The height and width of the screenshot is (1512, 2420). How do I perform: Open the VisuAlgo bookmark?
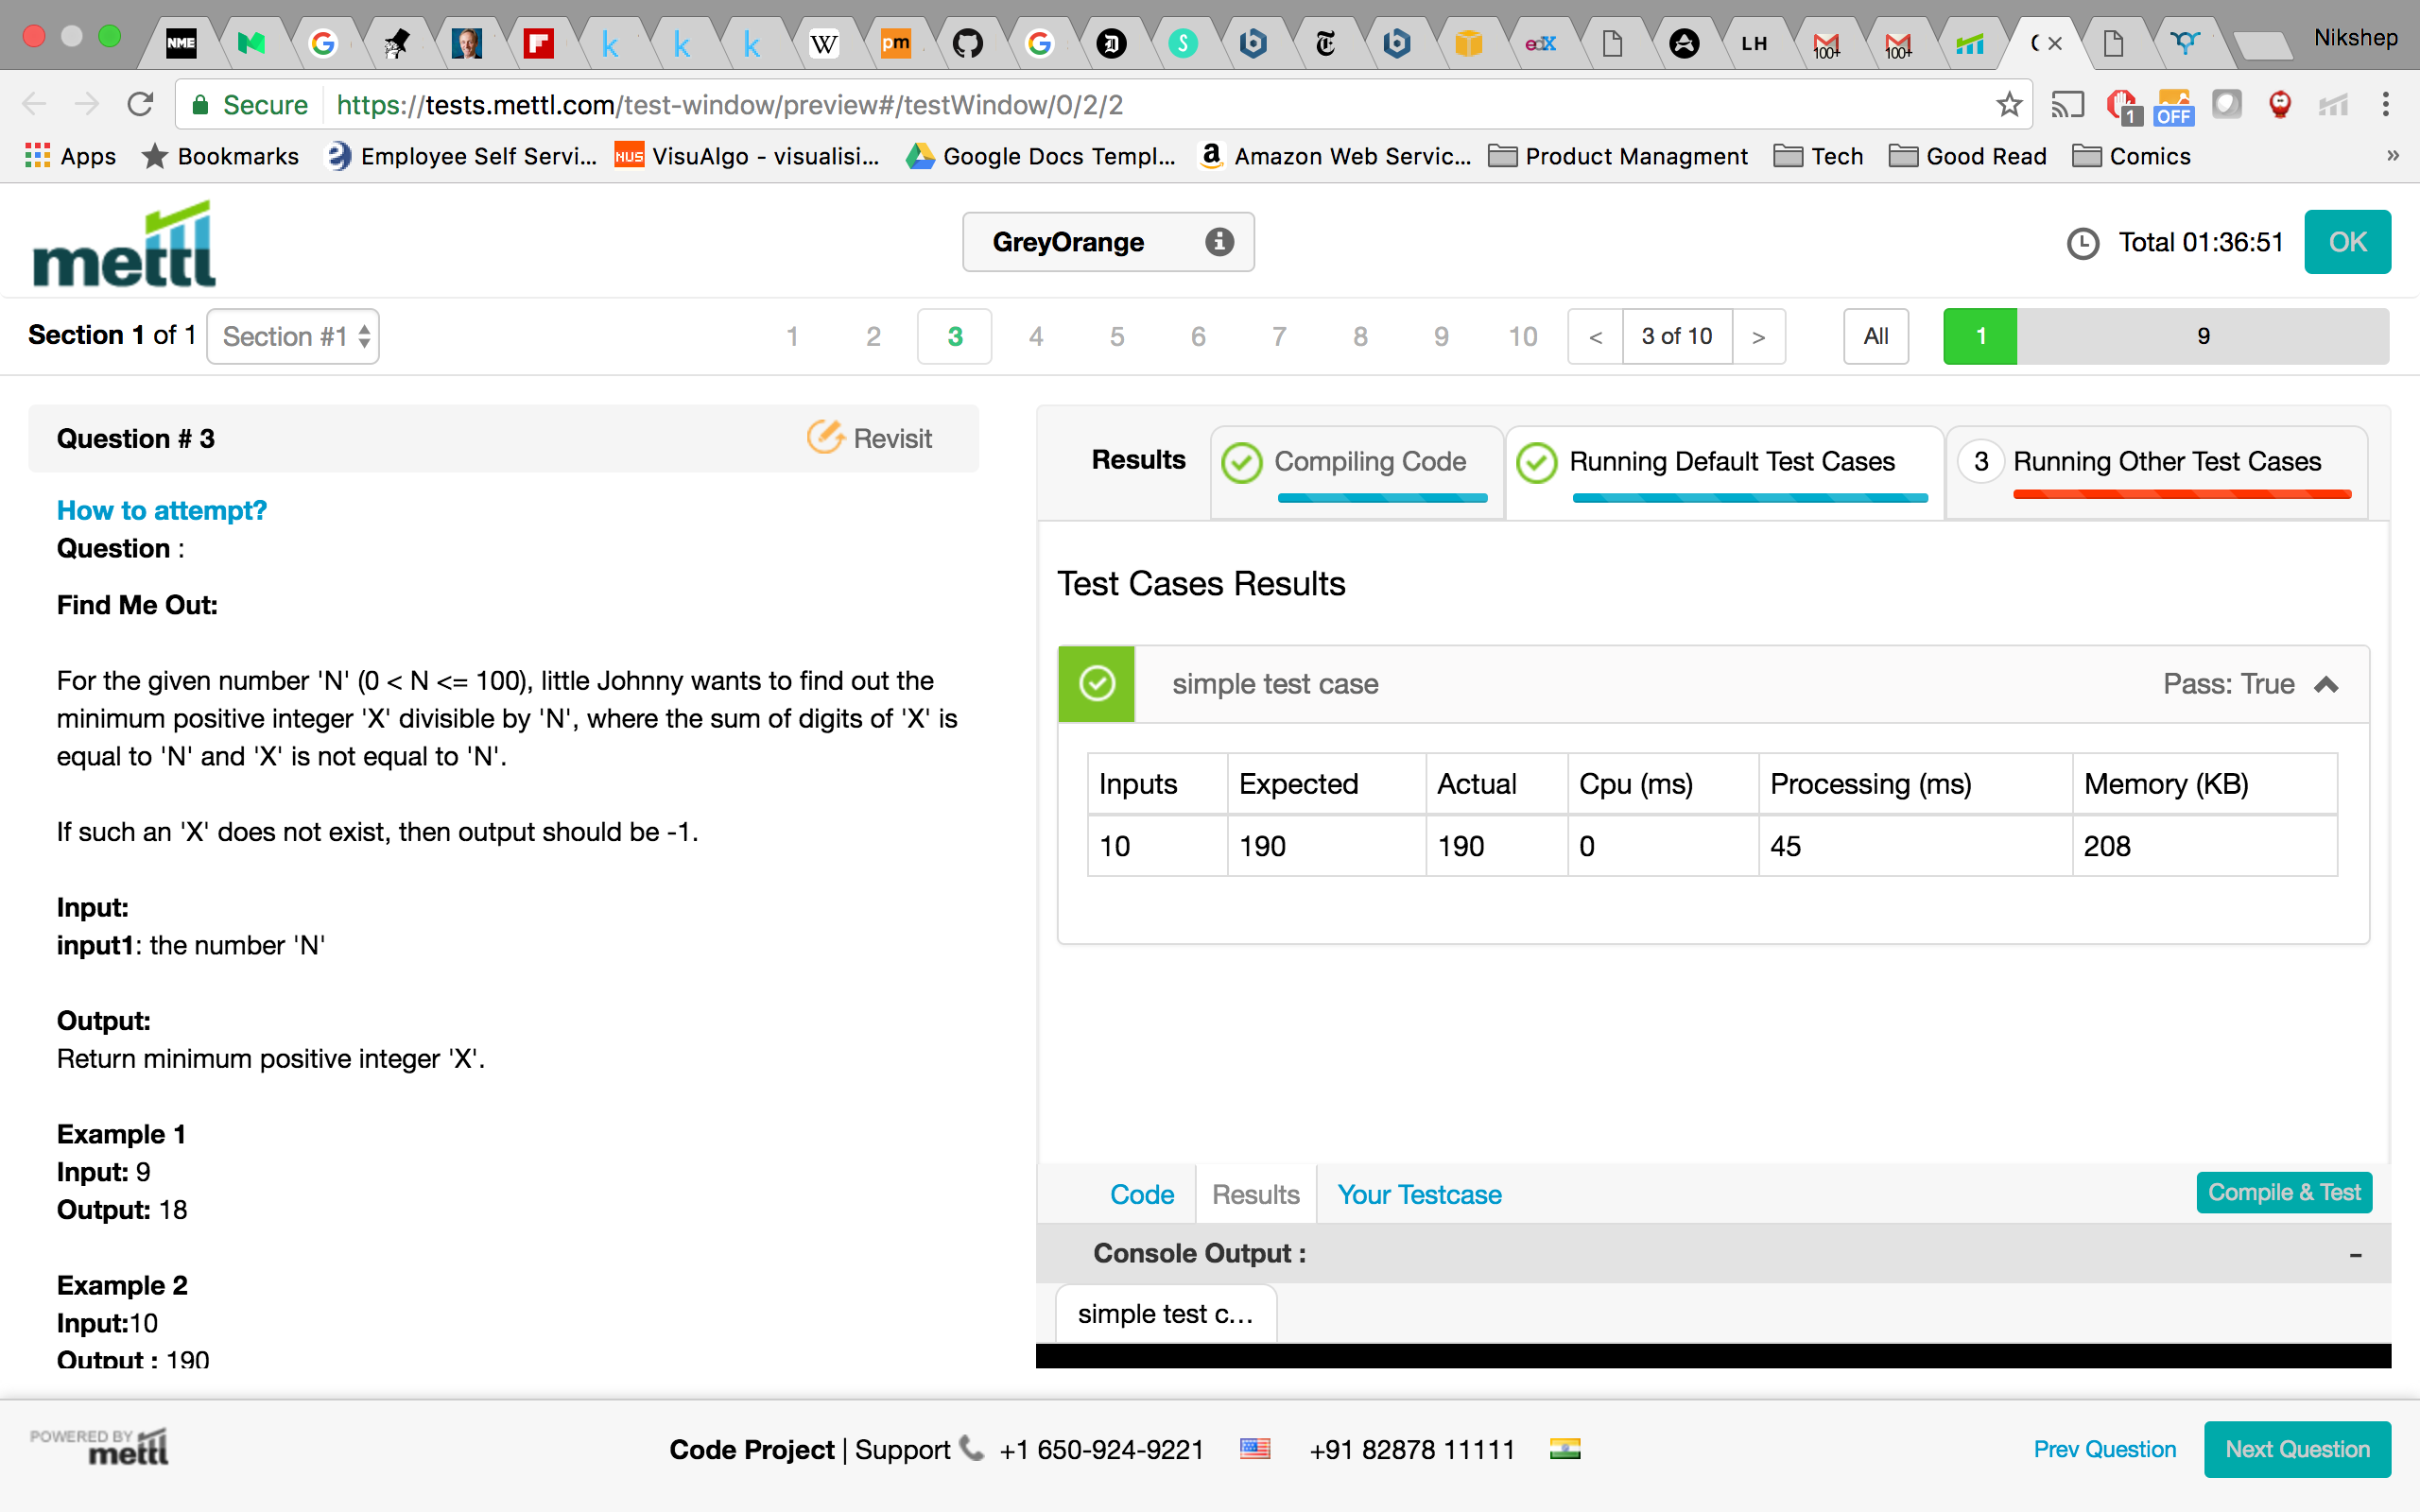pyautogui.click(x=746, y=156)
